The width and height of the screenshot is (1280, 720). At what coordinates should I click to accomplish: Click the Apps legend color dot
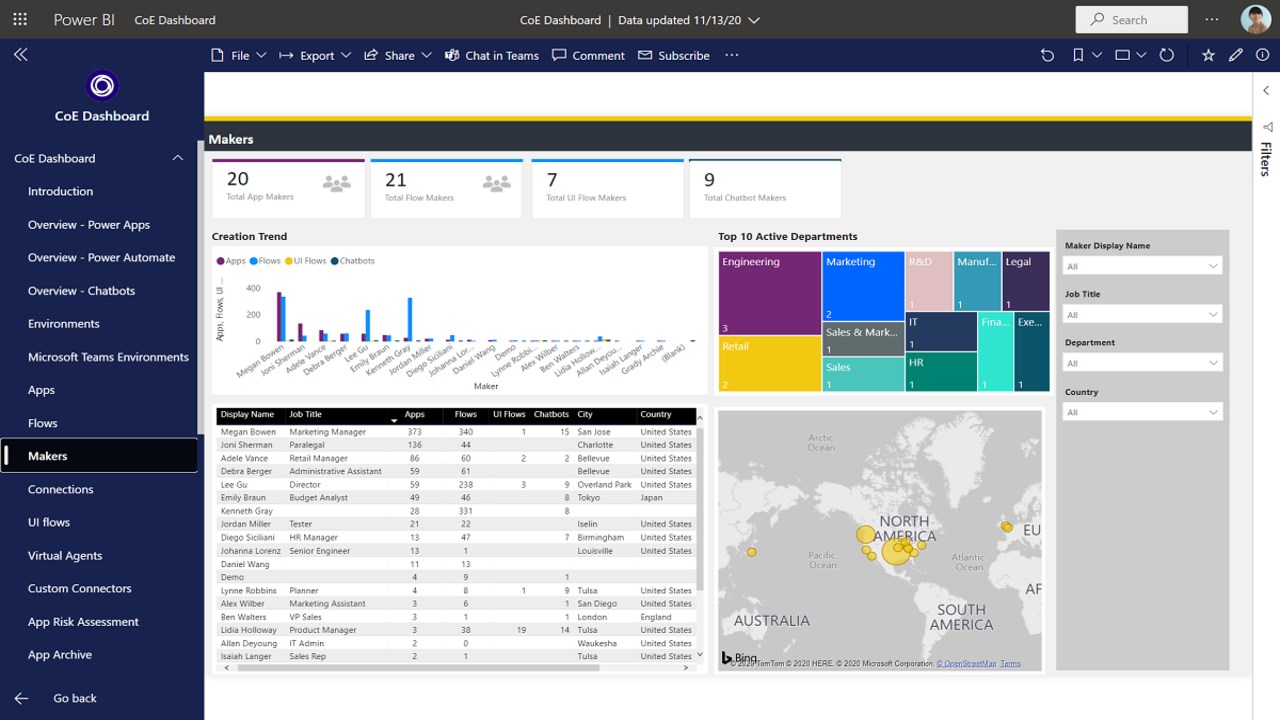point(221,261)
